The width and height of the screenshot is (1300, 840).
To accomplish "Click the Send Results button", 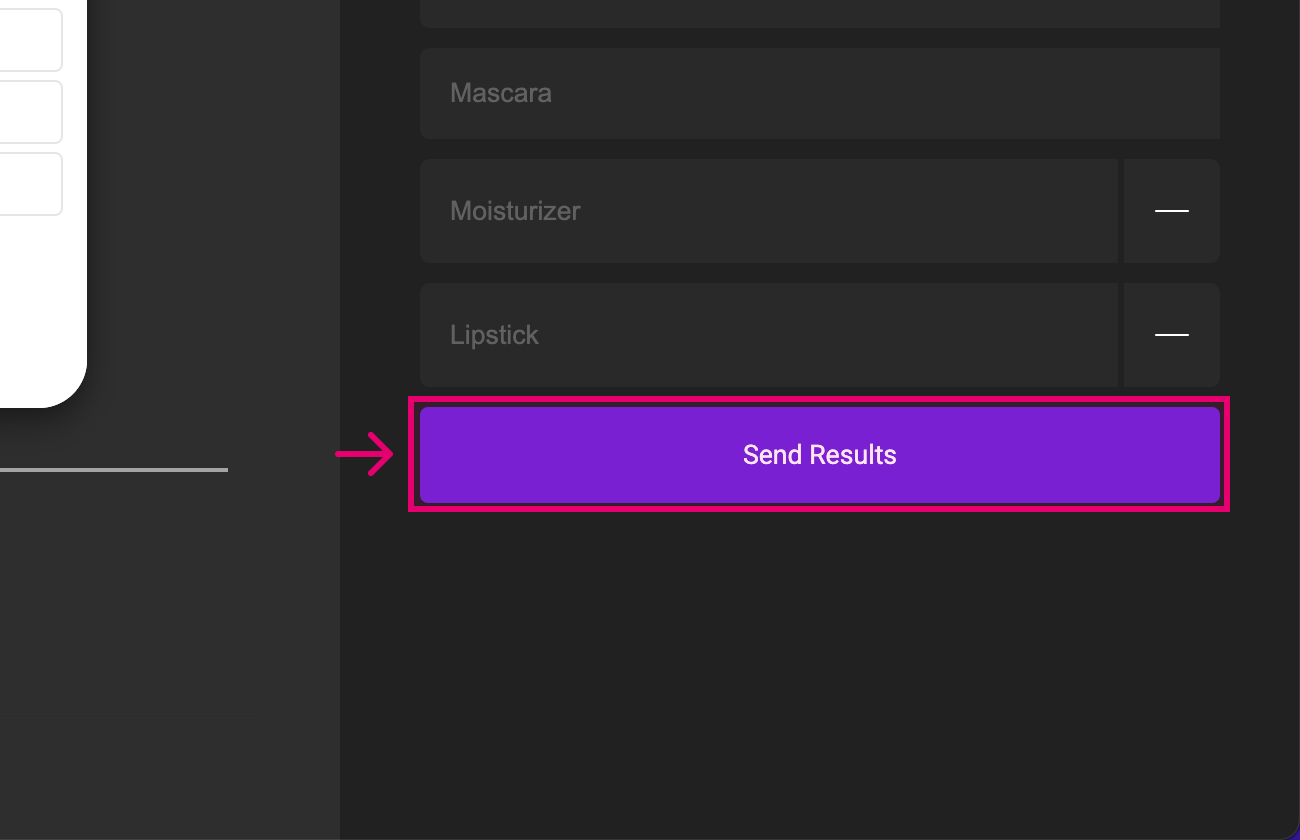I will [820, 455].
